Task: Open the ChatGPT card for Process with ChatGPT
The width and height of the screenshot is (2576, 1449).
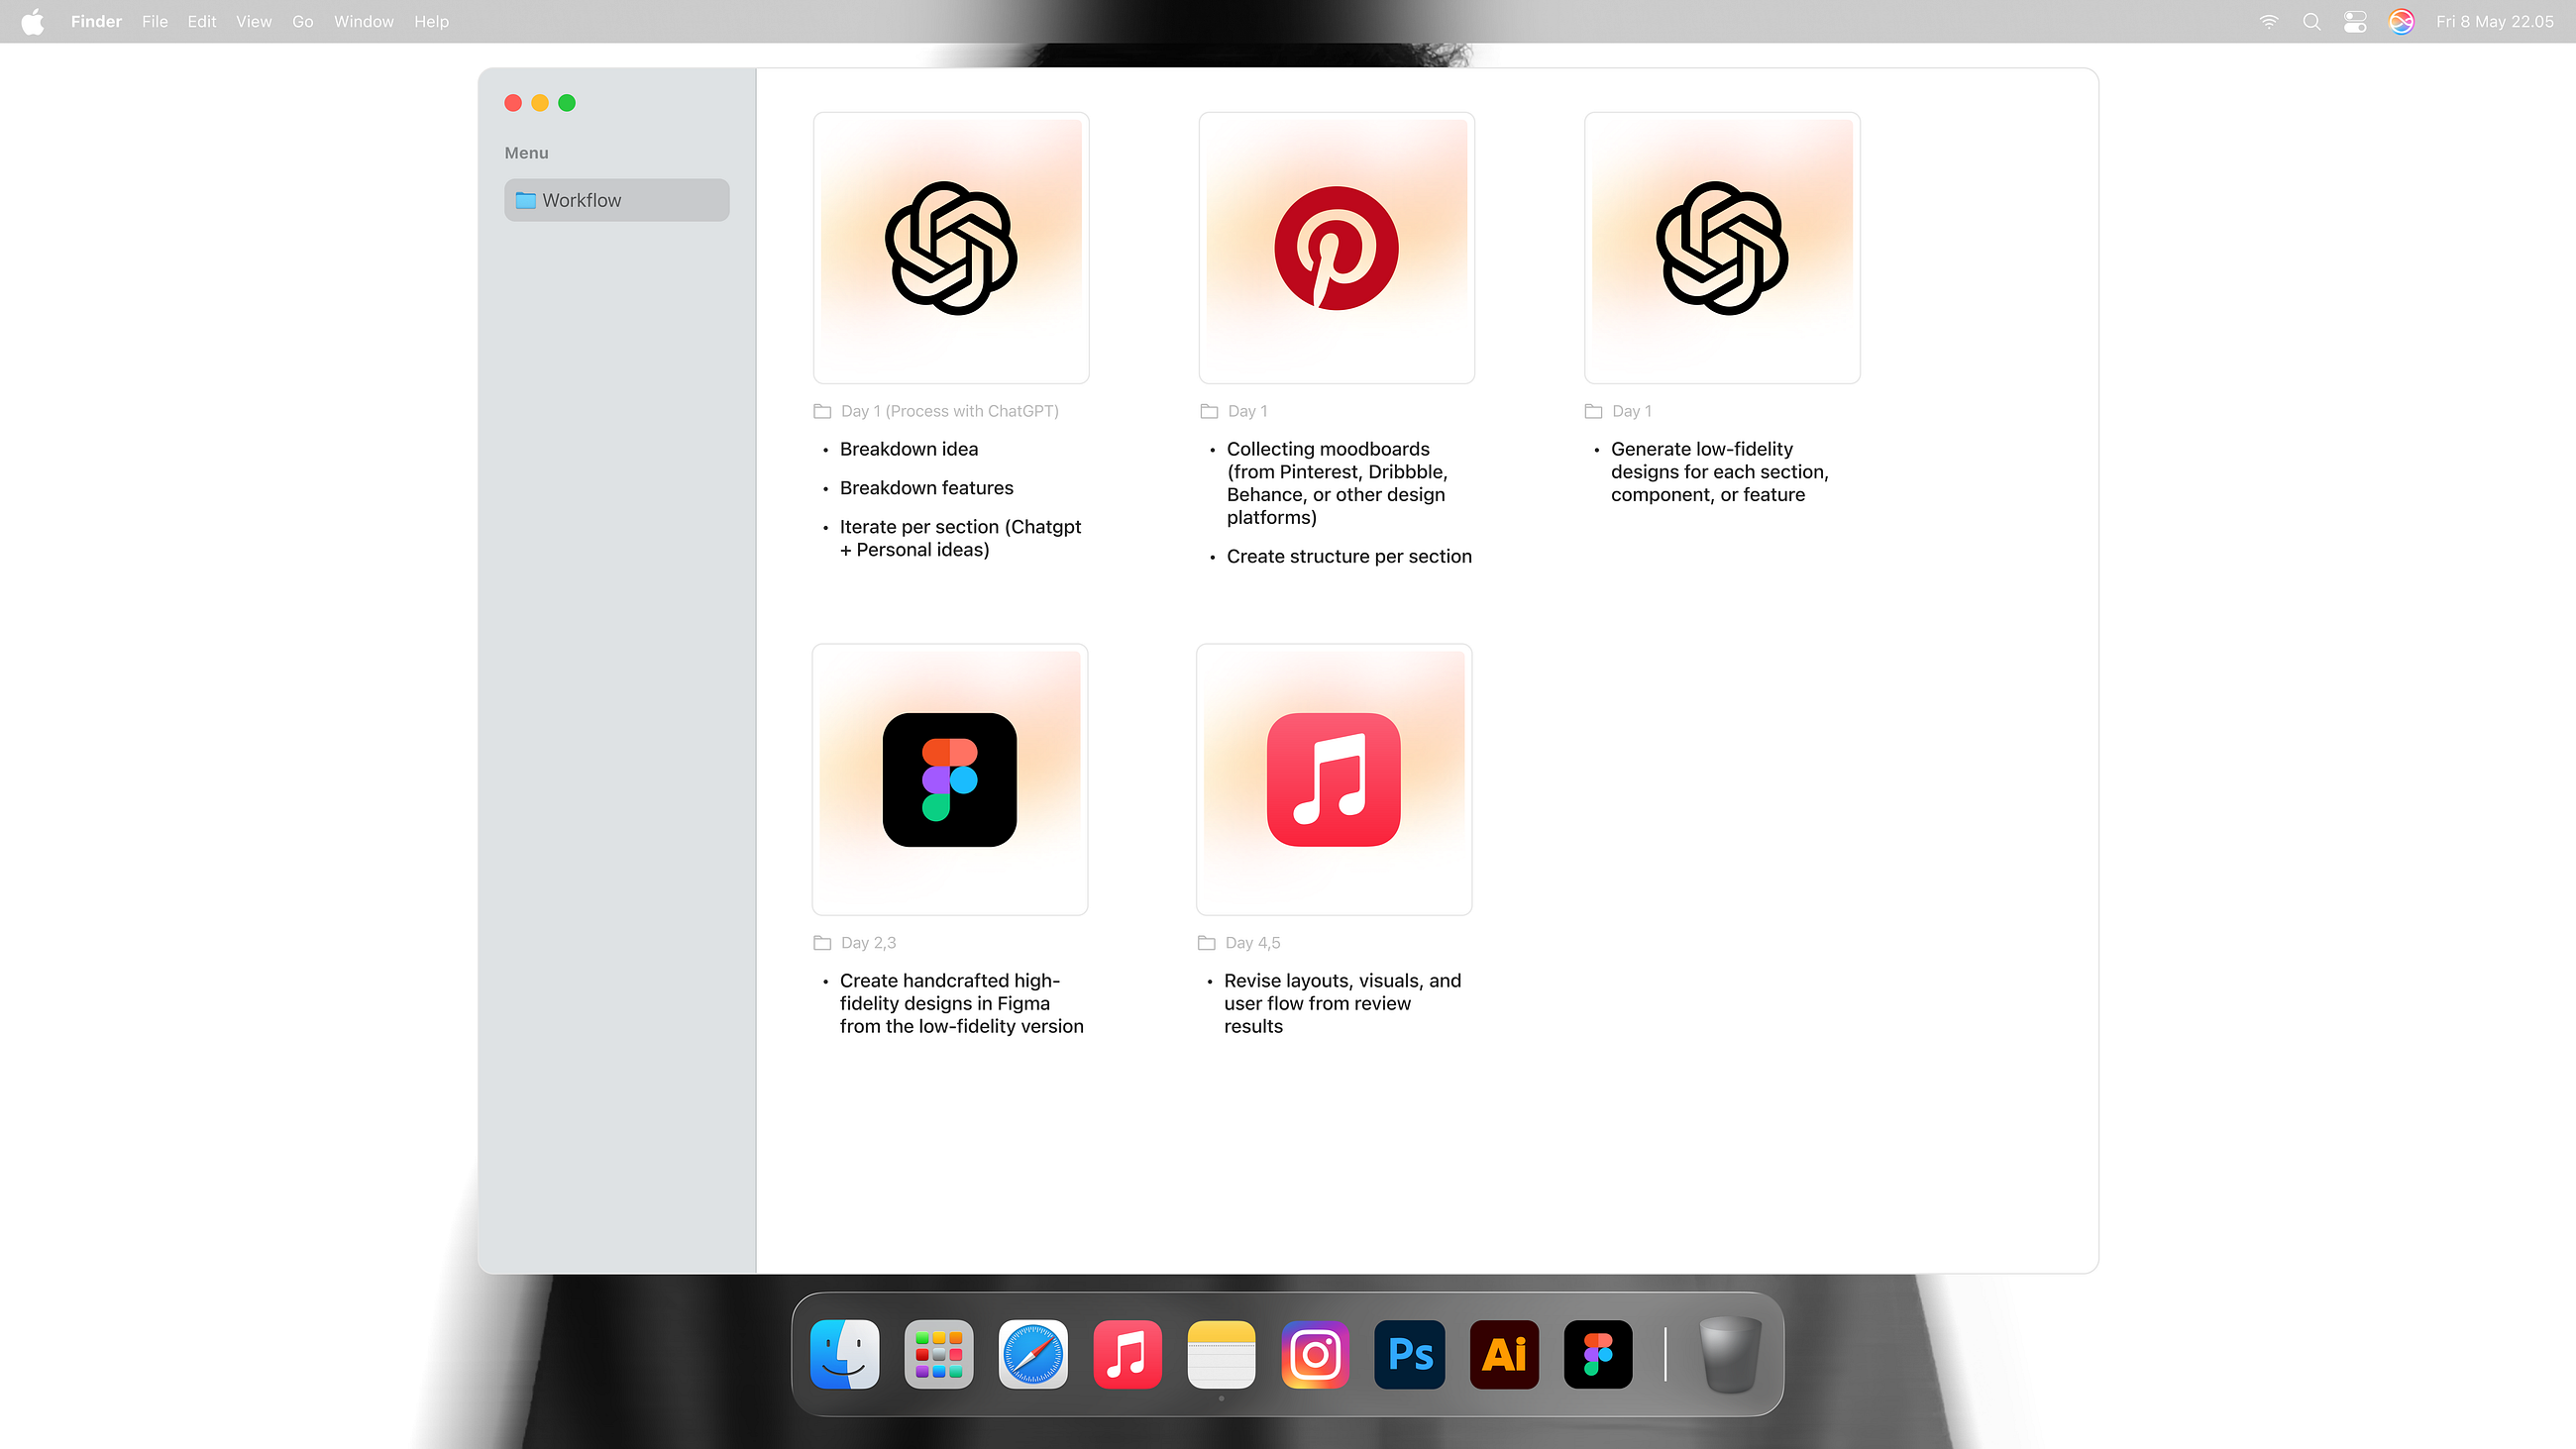Action: point(951,248)
